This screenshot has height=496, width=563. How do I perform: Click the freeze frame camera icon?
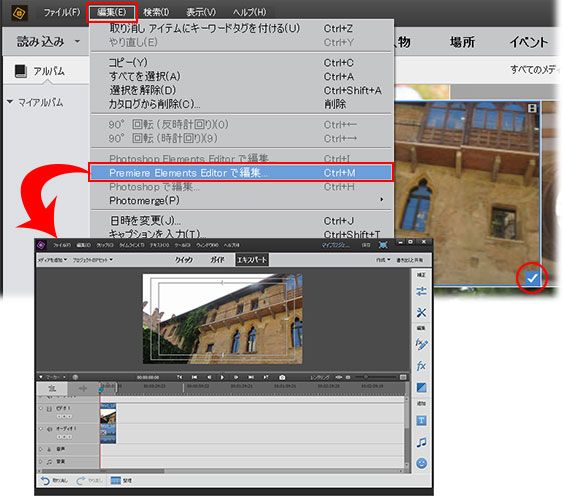click(282, 377)
